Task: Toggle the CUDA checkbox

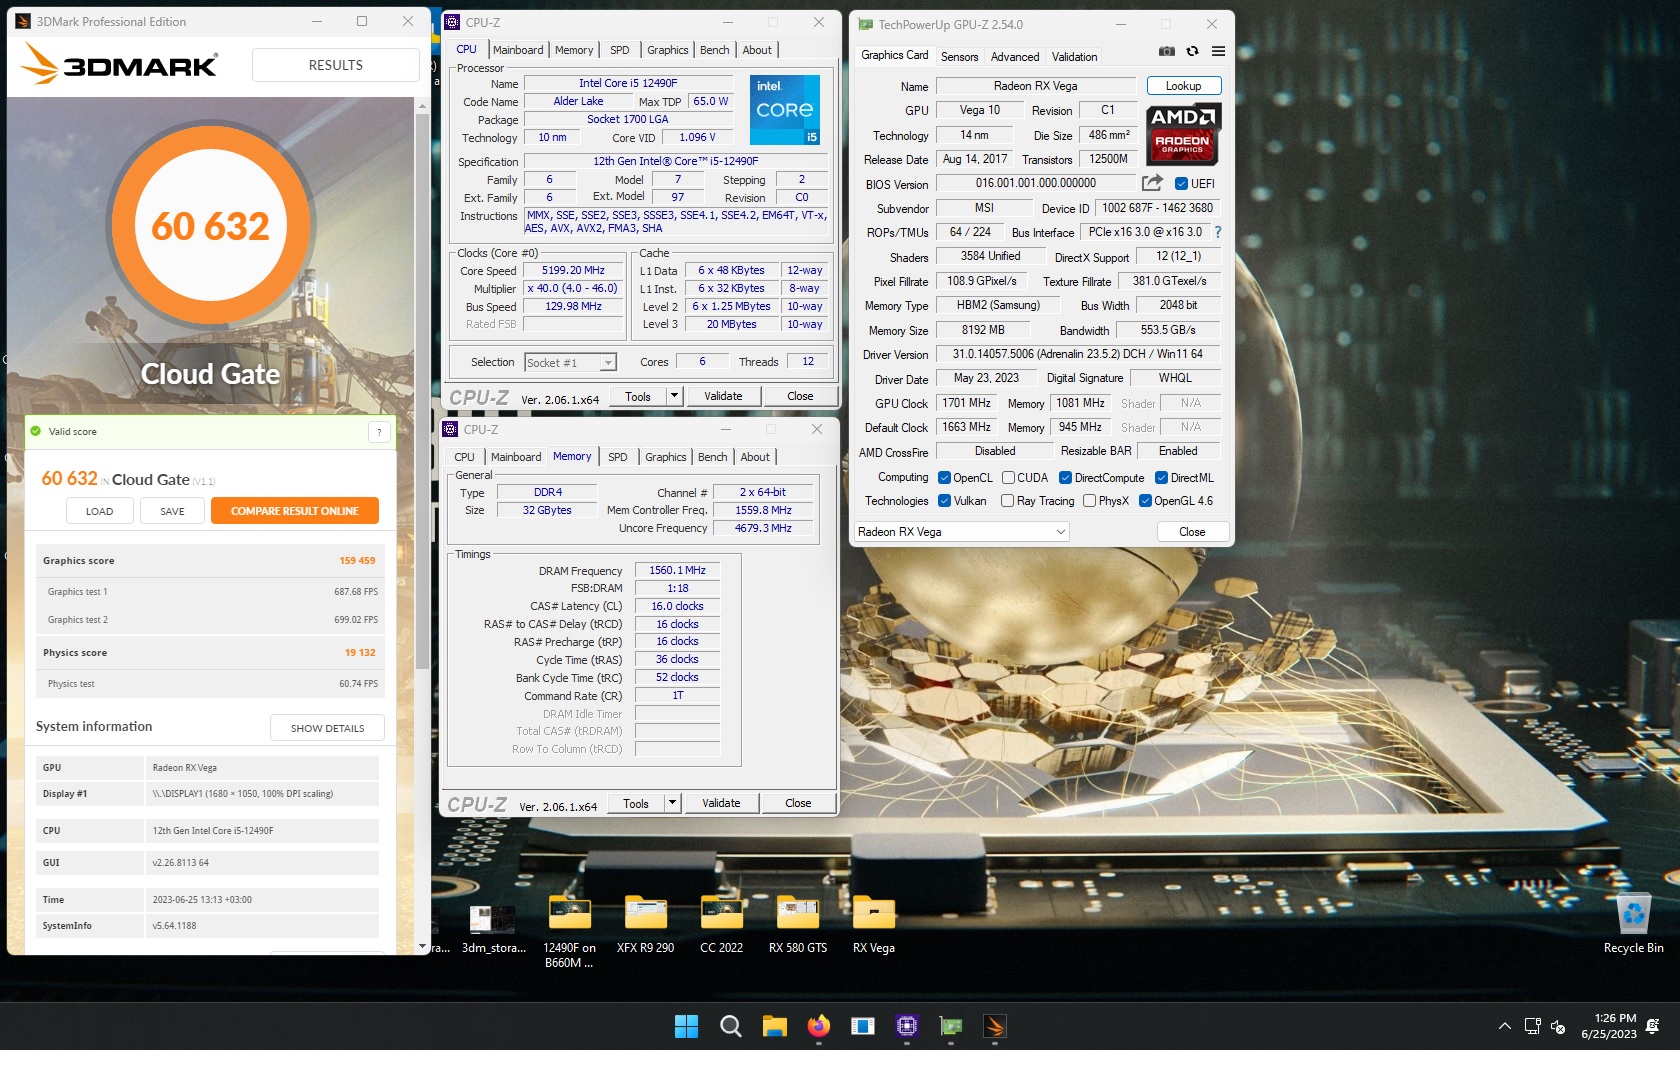Action: [1008, 478]
